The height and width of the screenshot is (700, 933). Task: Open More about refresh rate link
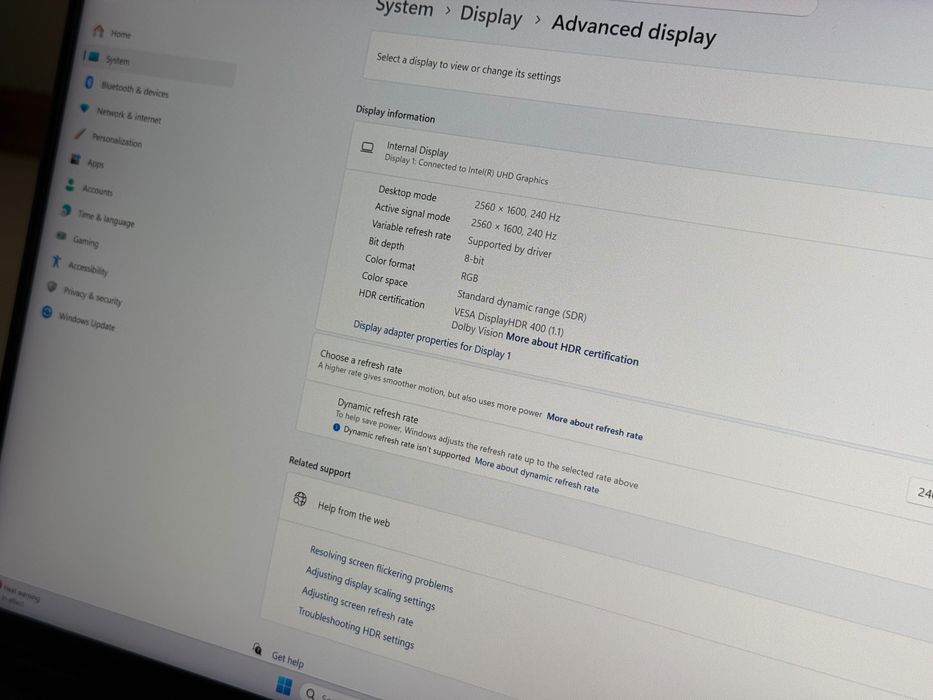594,426
